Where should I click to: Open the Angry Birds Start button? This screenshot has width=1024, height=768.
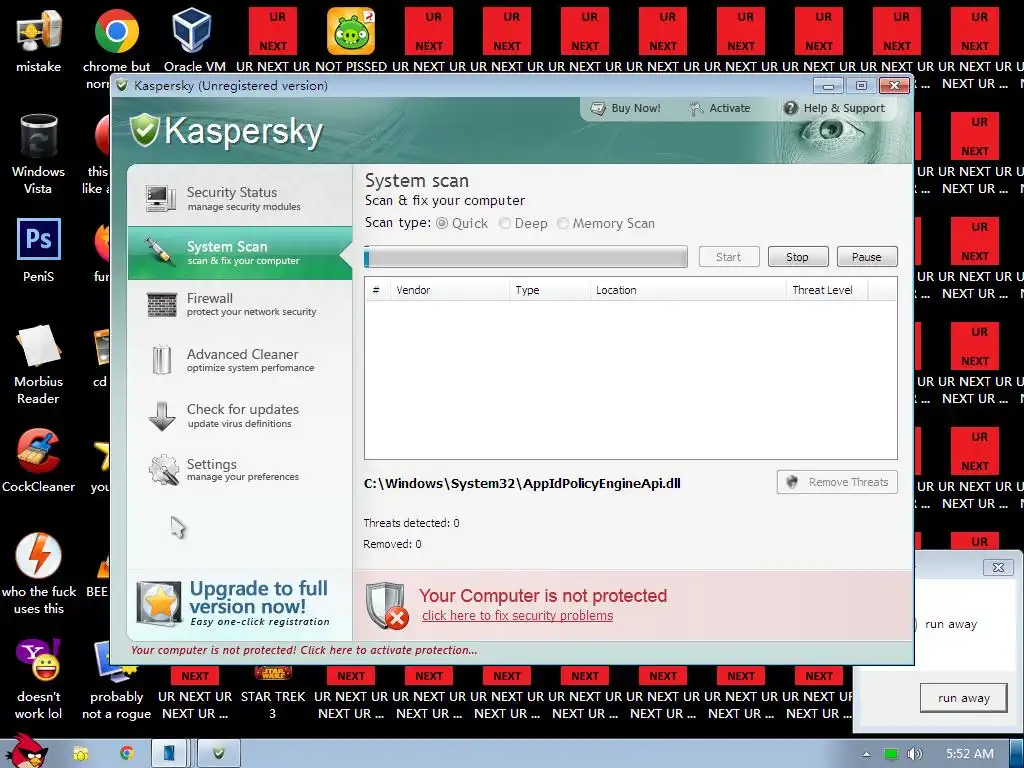click(27, 752)
